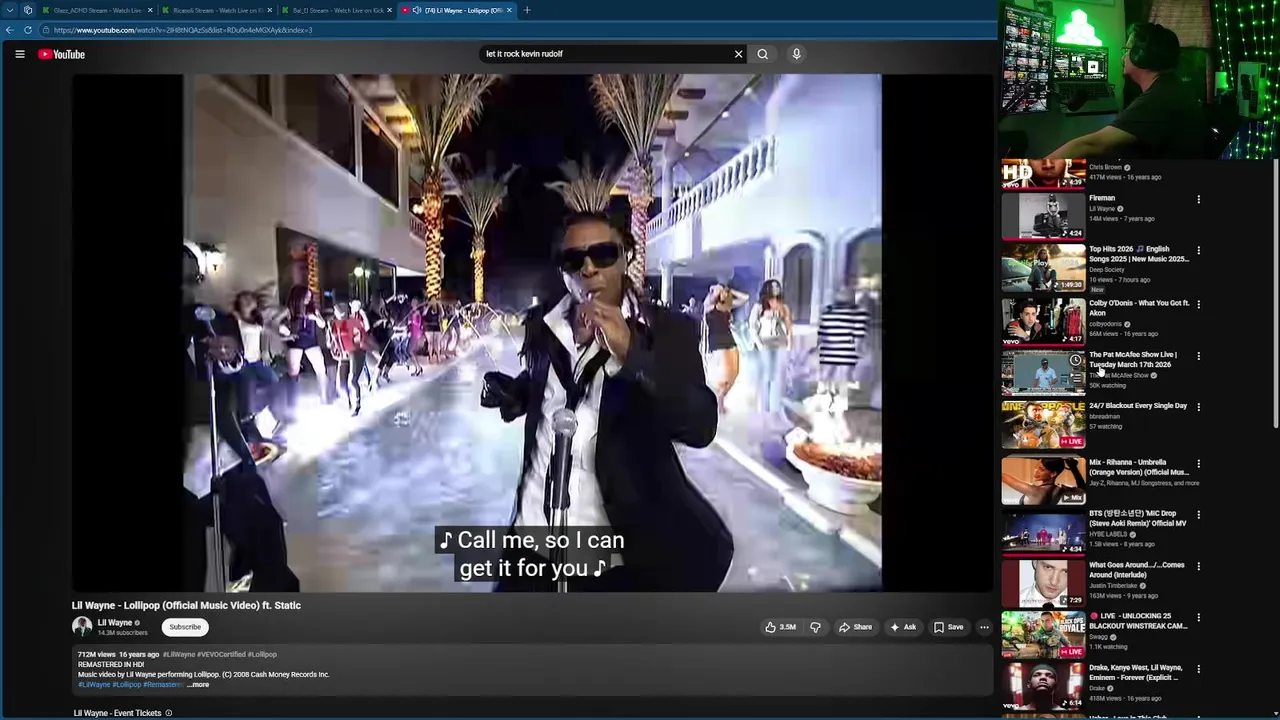Open options for Pat McAfee Show

coord(1198,356)
